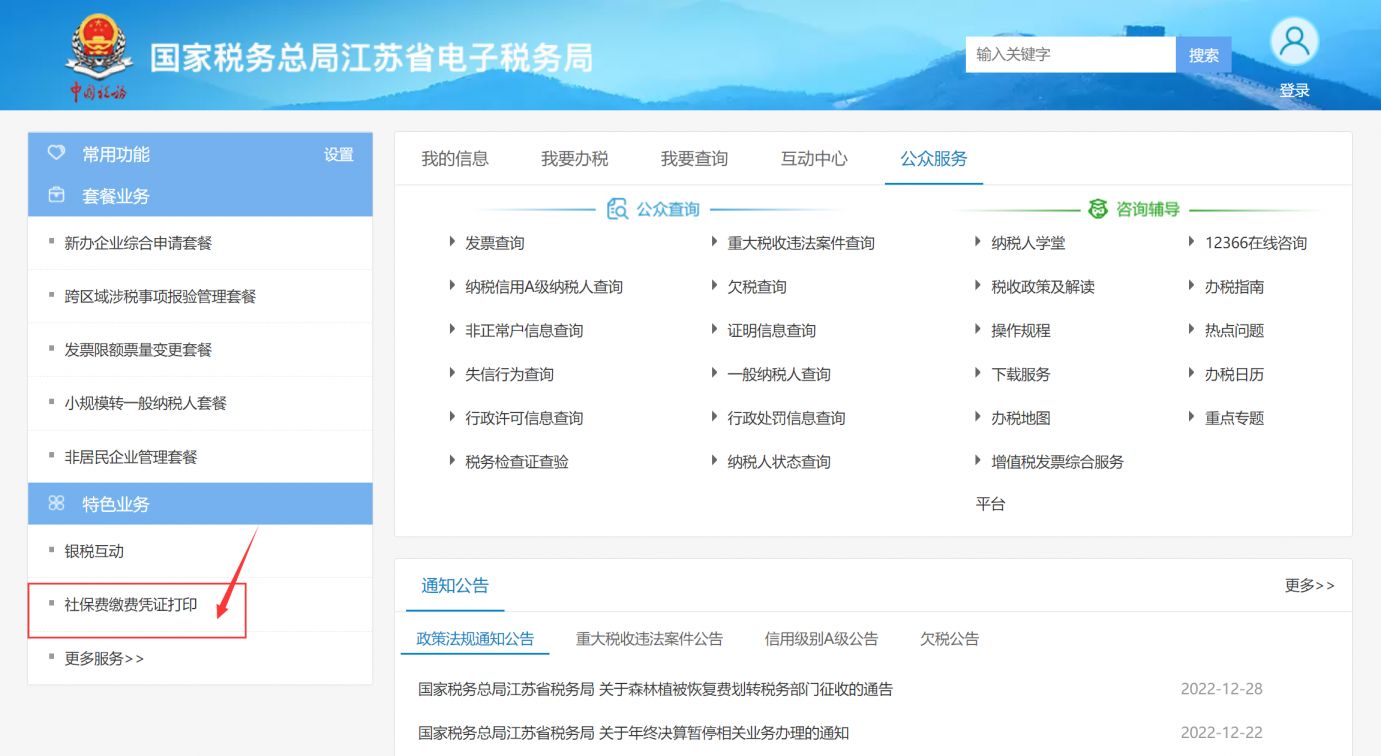Click the grid icon beside 特色业务
Image resolution: width=1381 pixels, height=756 pixels.
pos(56,504)
